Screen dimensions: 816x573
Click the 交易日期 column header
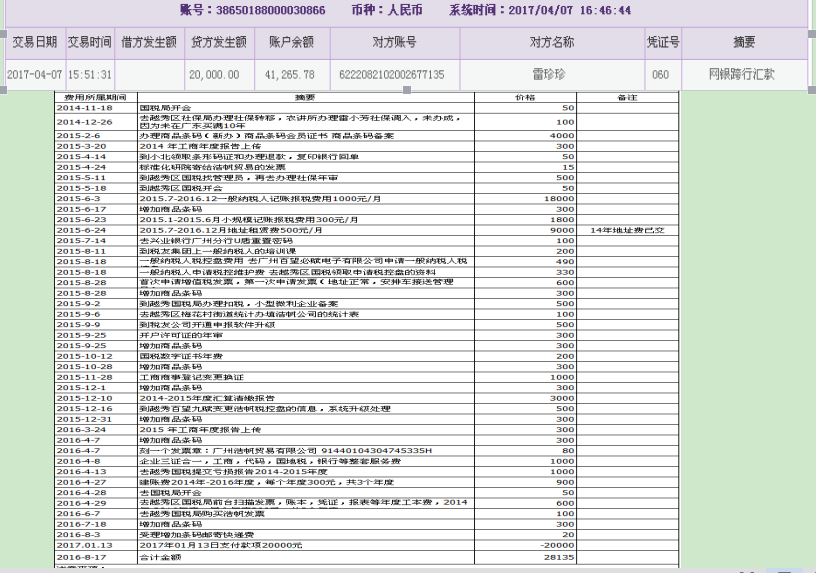pyautogui.click(x=34, y=42)
